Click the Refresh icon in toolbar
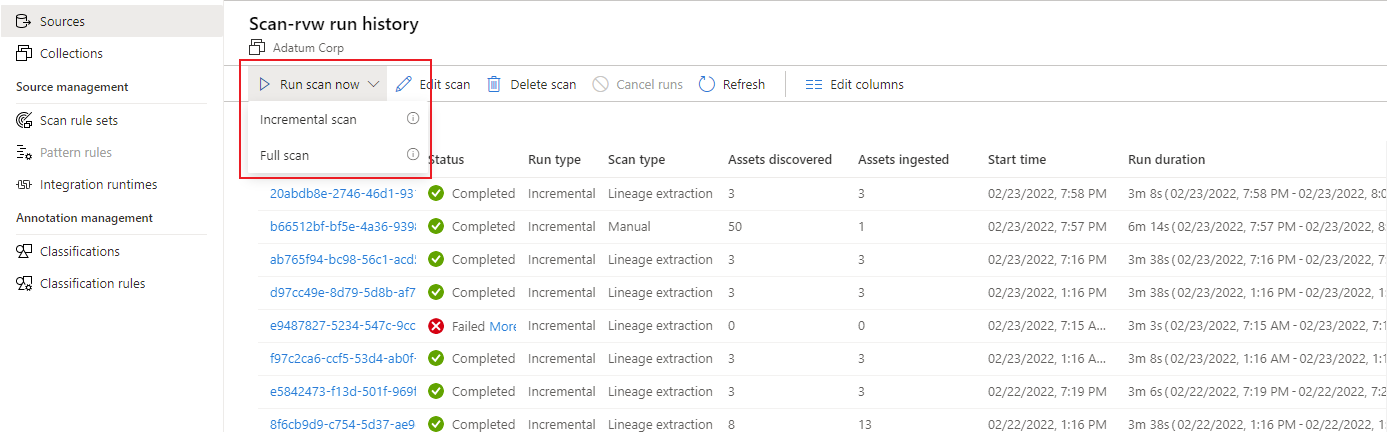Image resolution: width=1389 pixels, height=440 pixels. coord(707,84)
